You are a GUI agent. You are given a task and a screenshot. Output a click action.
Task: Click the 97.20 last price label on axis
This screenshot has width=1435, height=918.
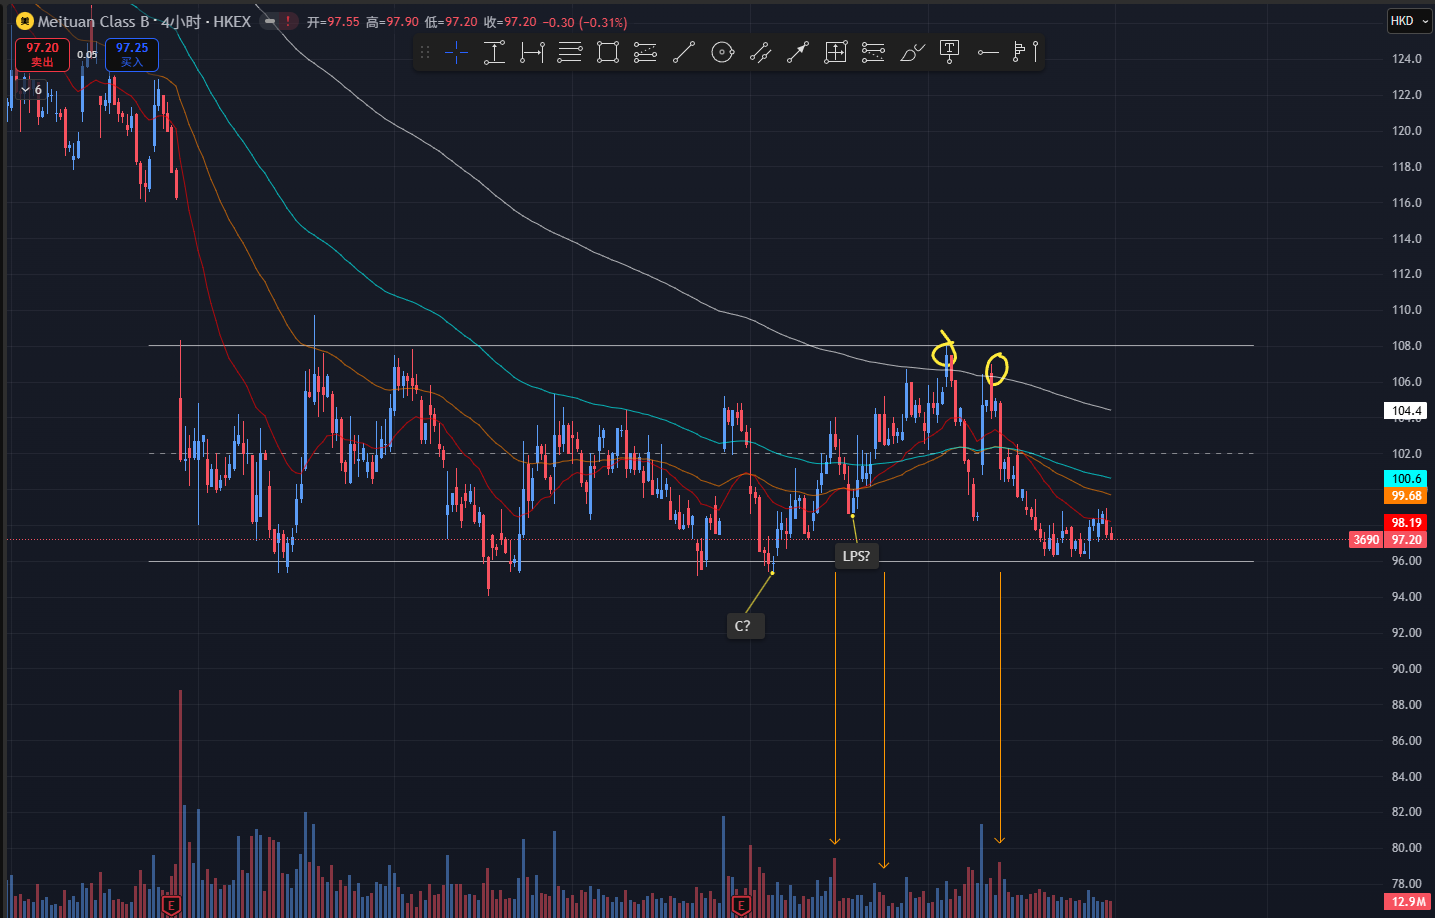coord(1407,540)
